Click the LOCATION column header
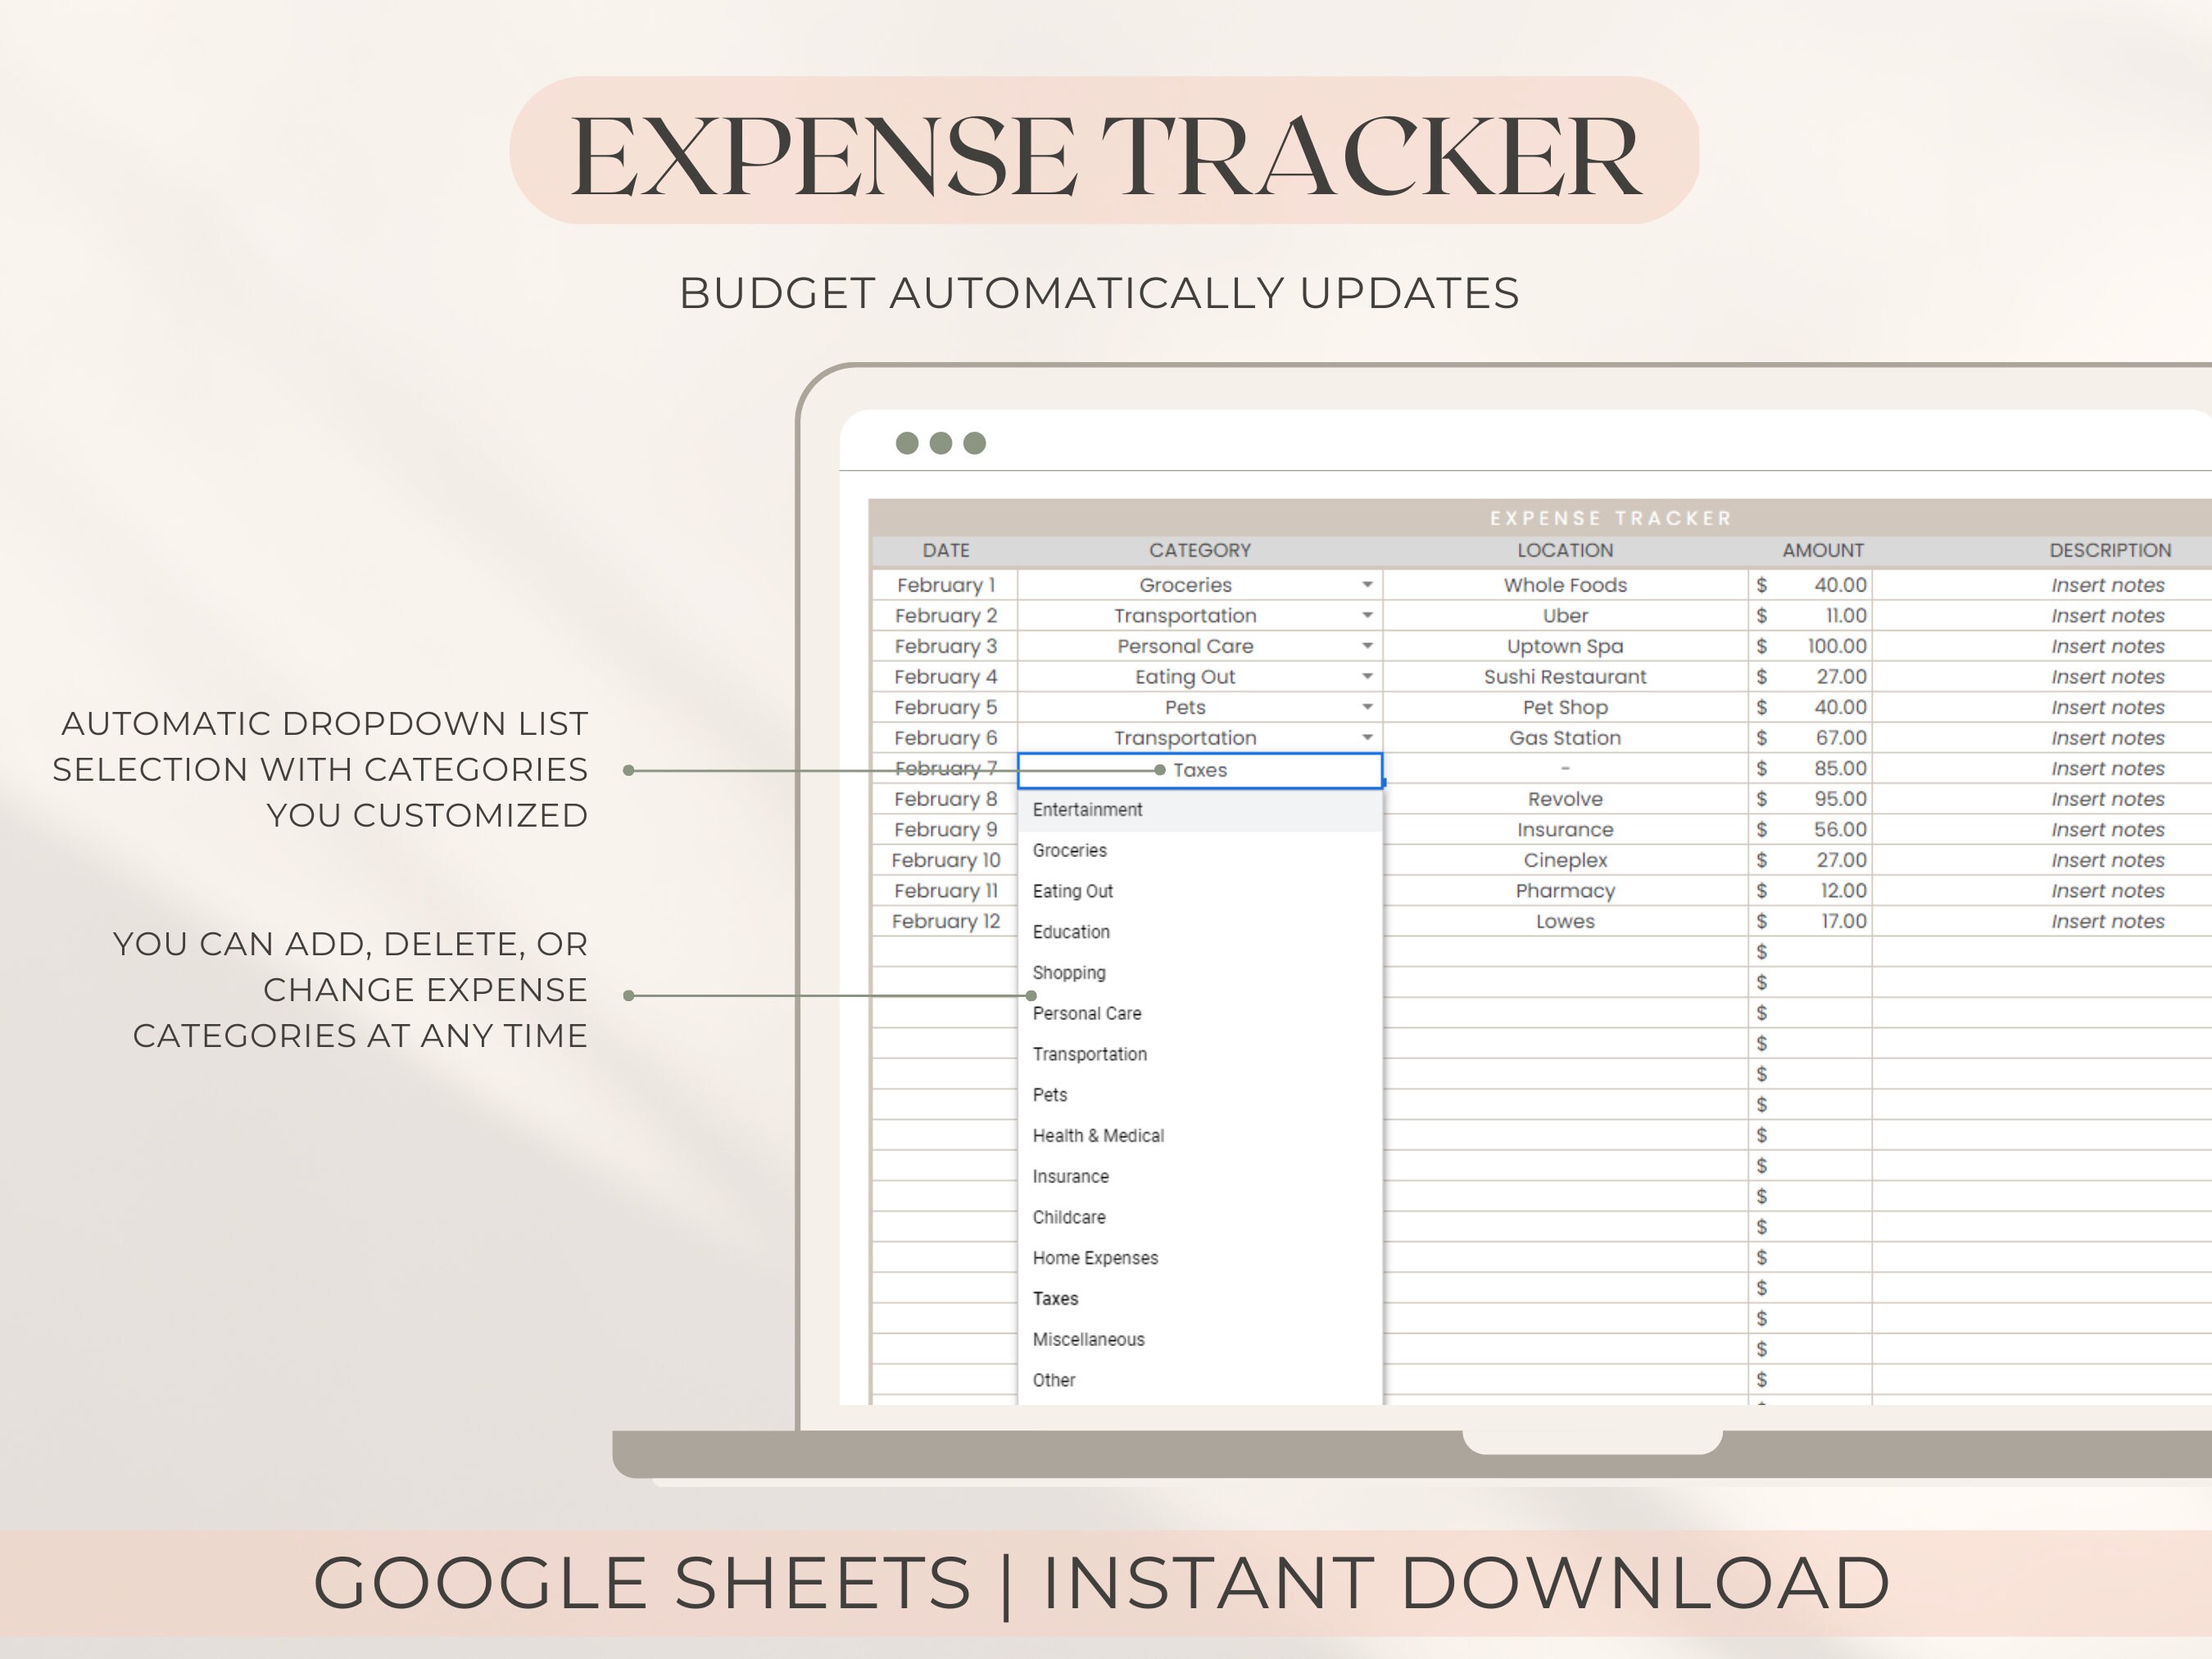This screenshot has width=2212, height=1659. coord(1565,550)
